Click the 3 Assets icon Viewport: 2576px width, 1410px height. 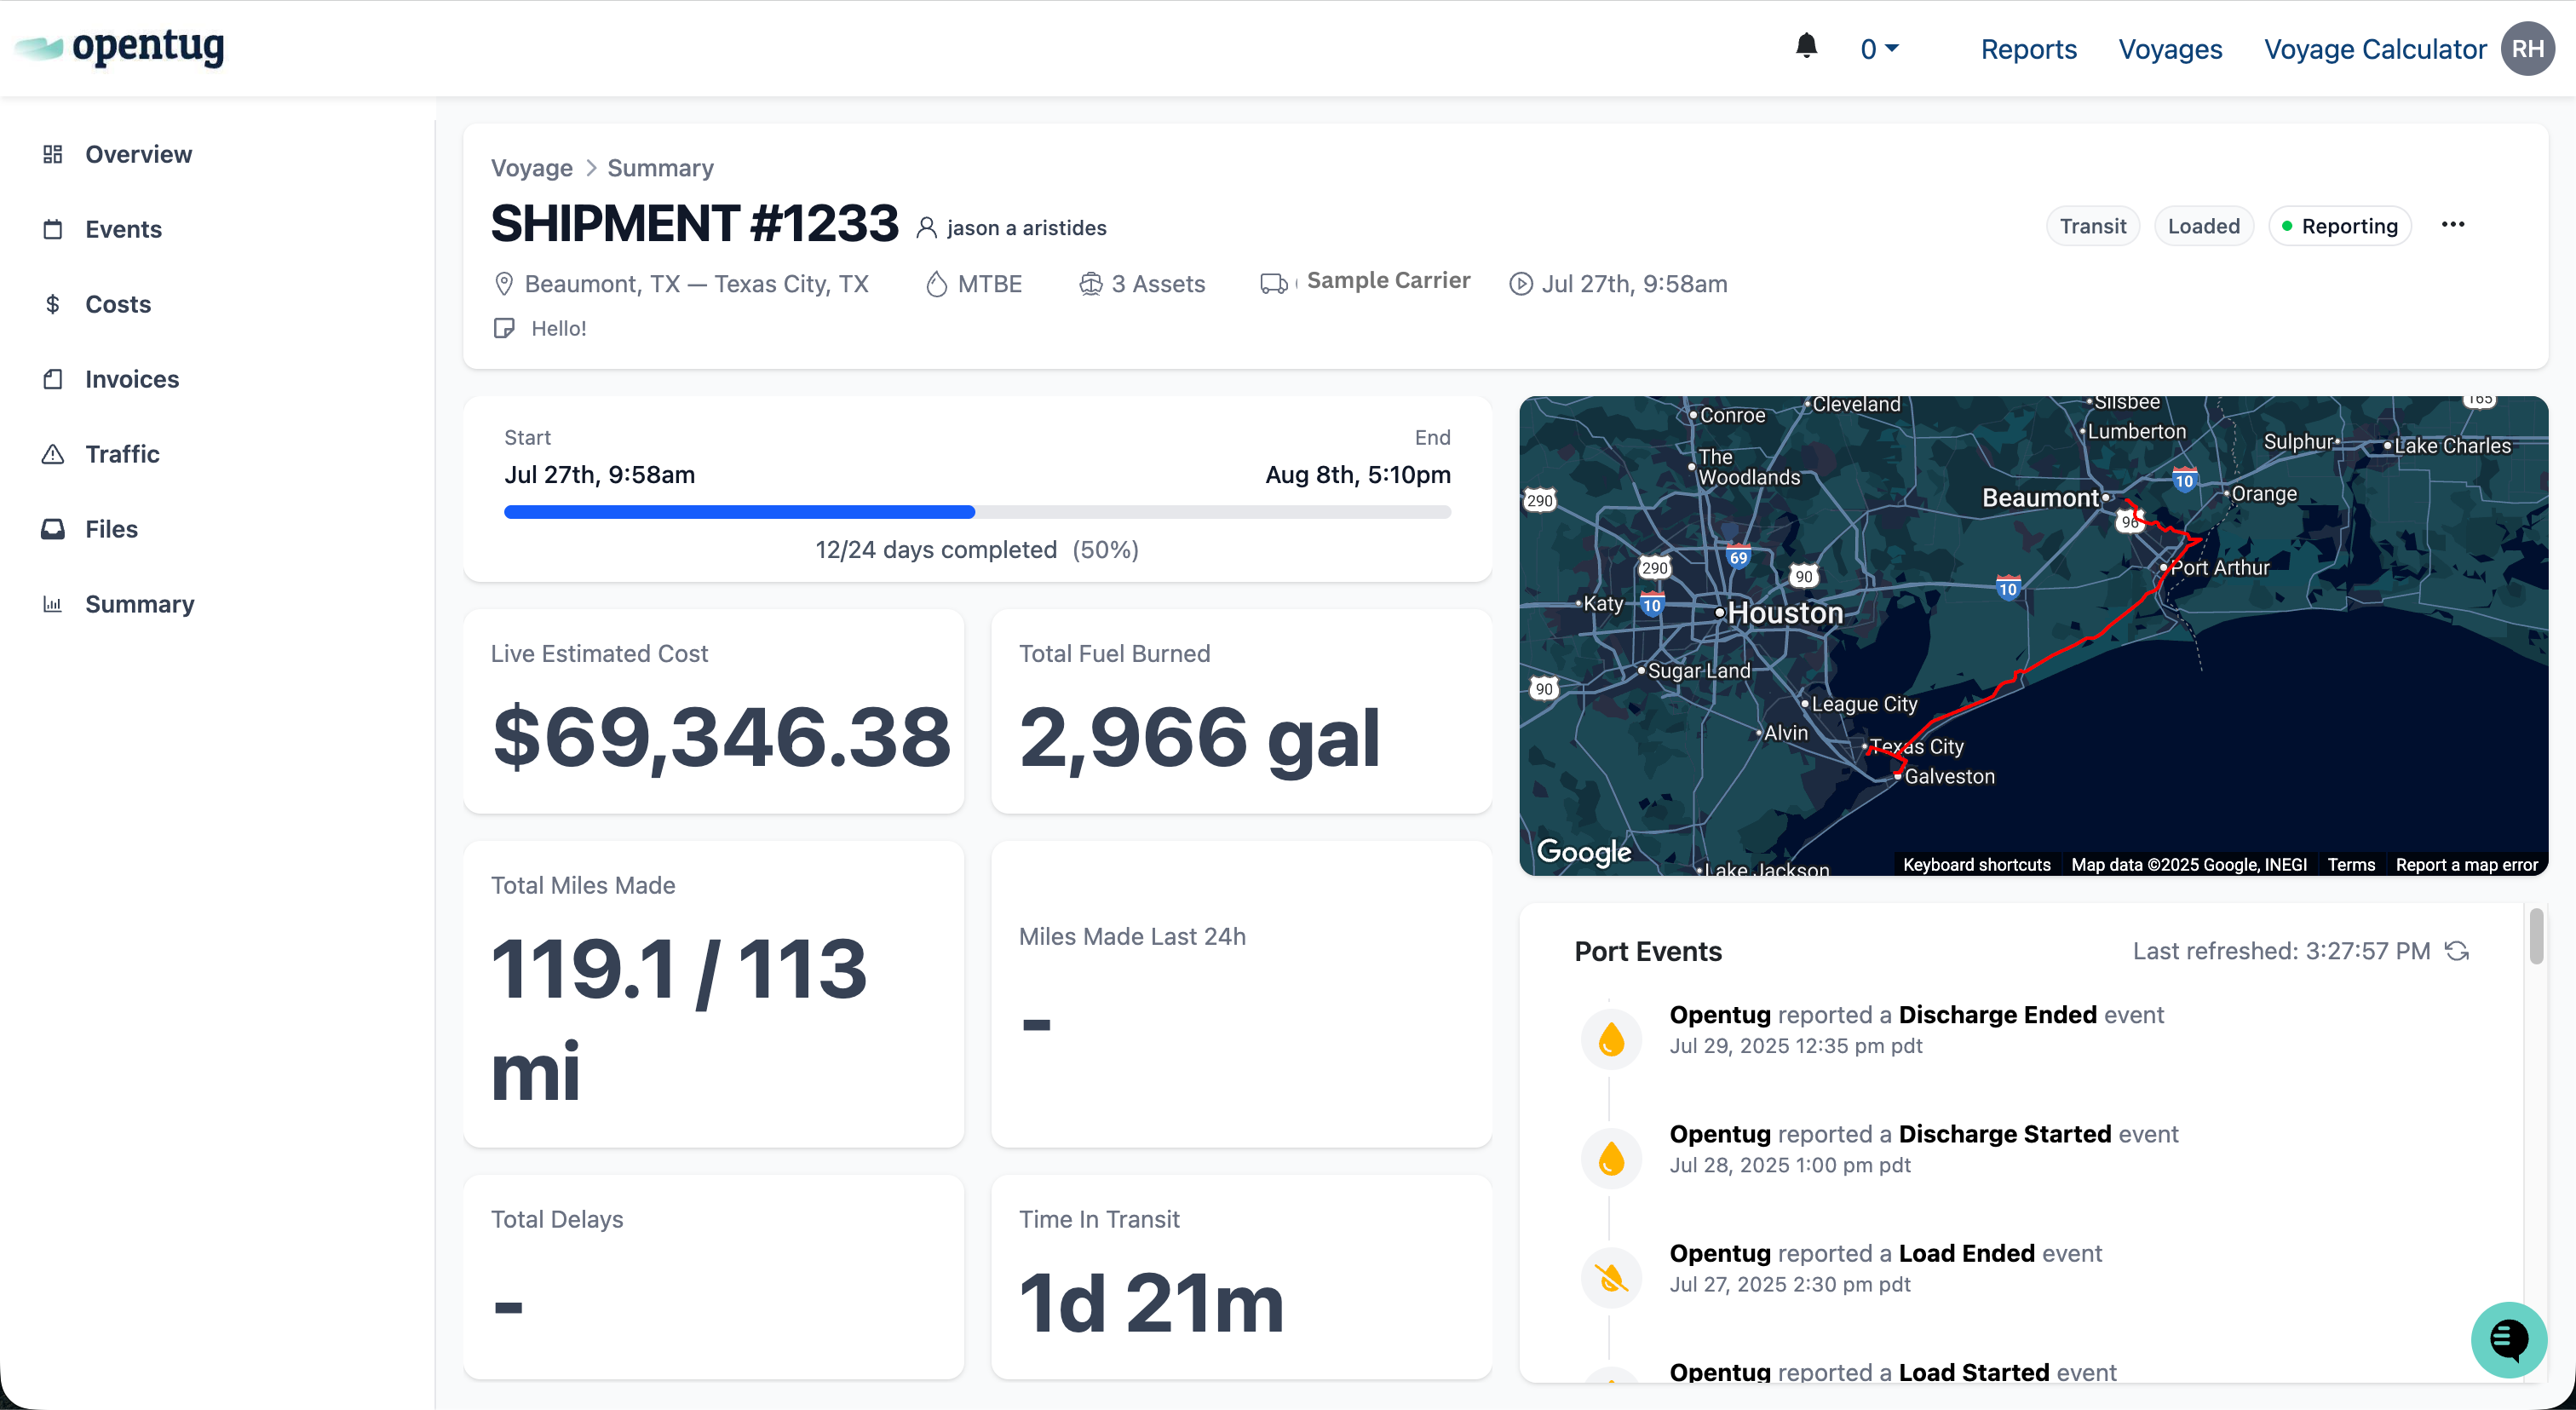pos(1090,284)
